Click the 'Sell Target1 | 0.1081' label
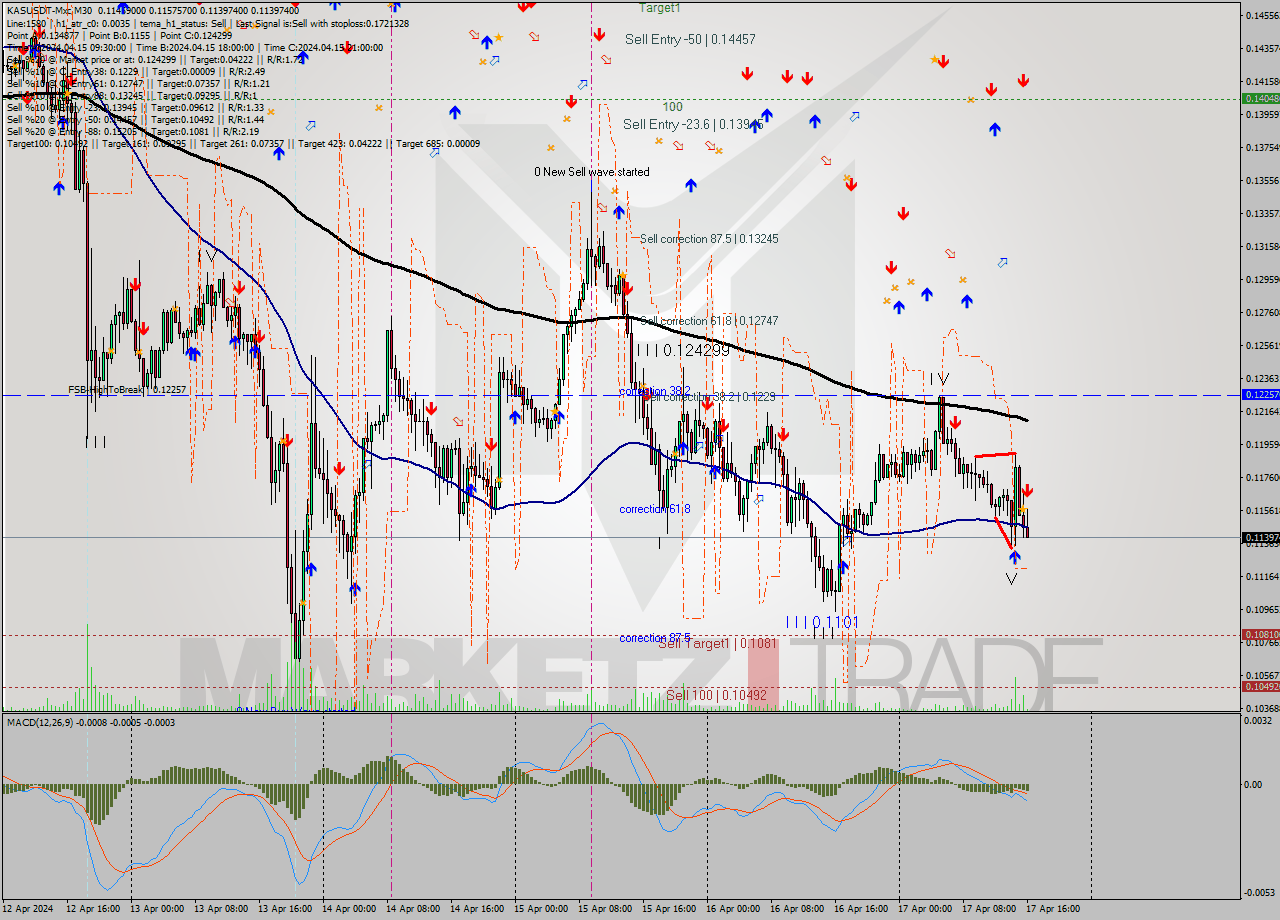The height and width of the screenshot is (920, 1280). pos(717,644)
